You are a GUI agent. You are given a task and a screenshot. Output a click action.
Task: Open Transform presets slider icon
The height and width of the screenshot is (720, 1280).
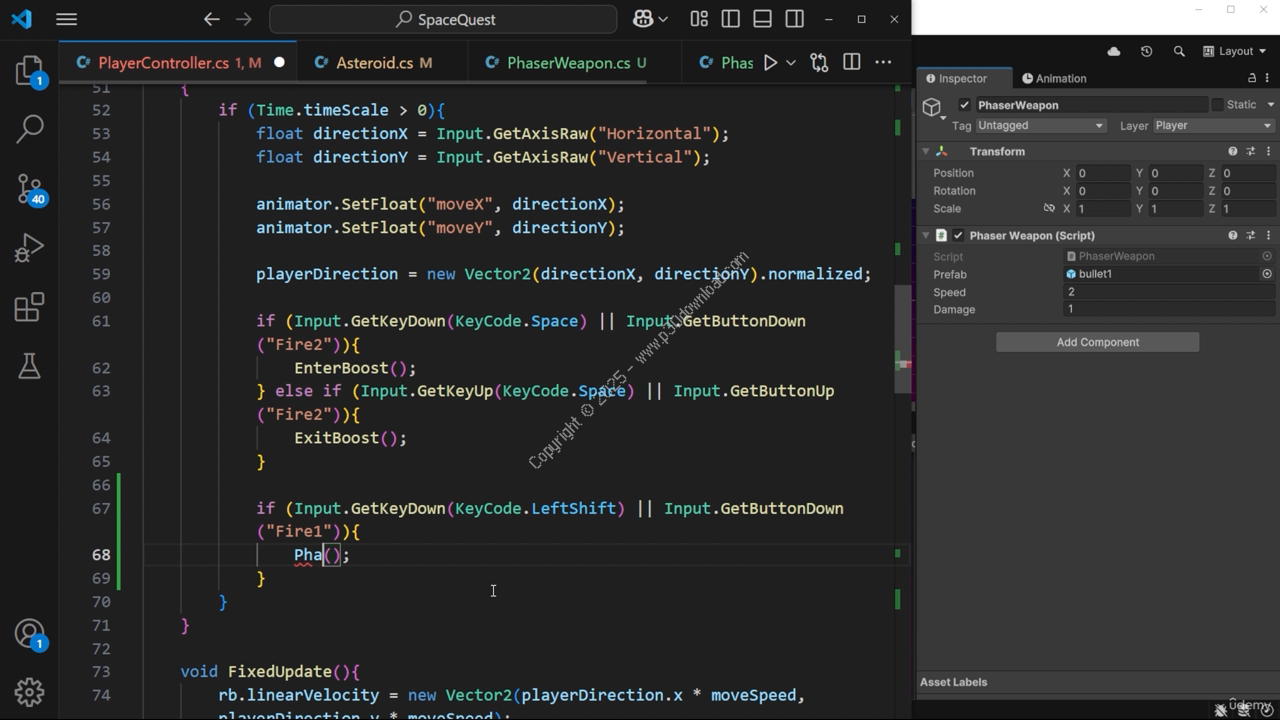click(x=1251, y=151)
